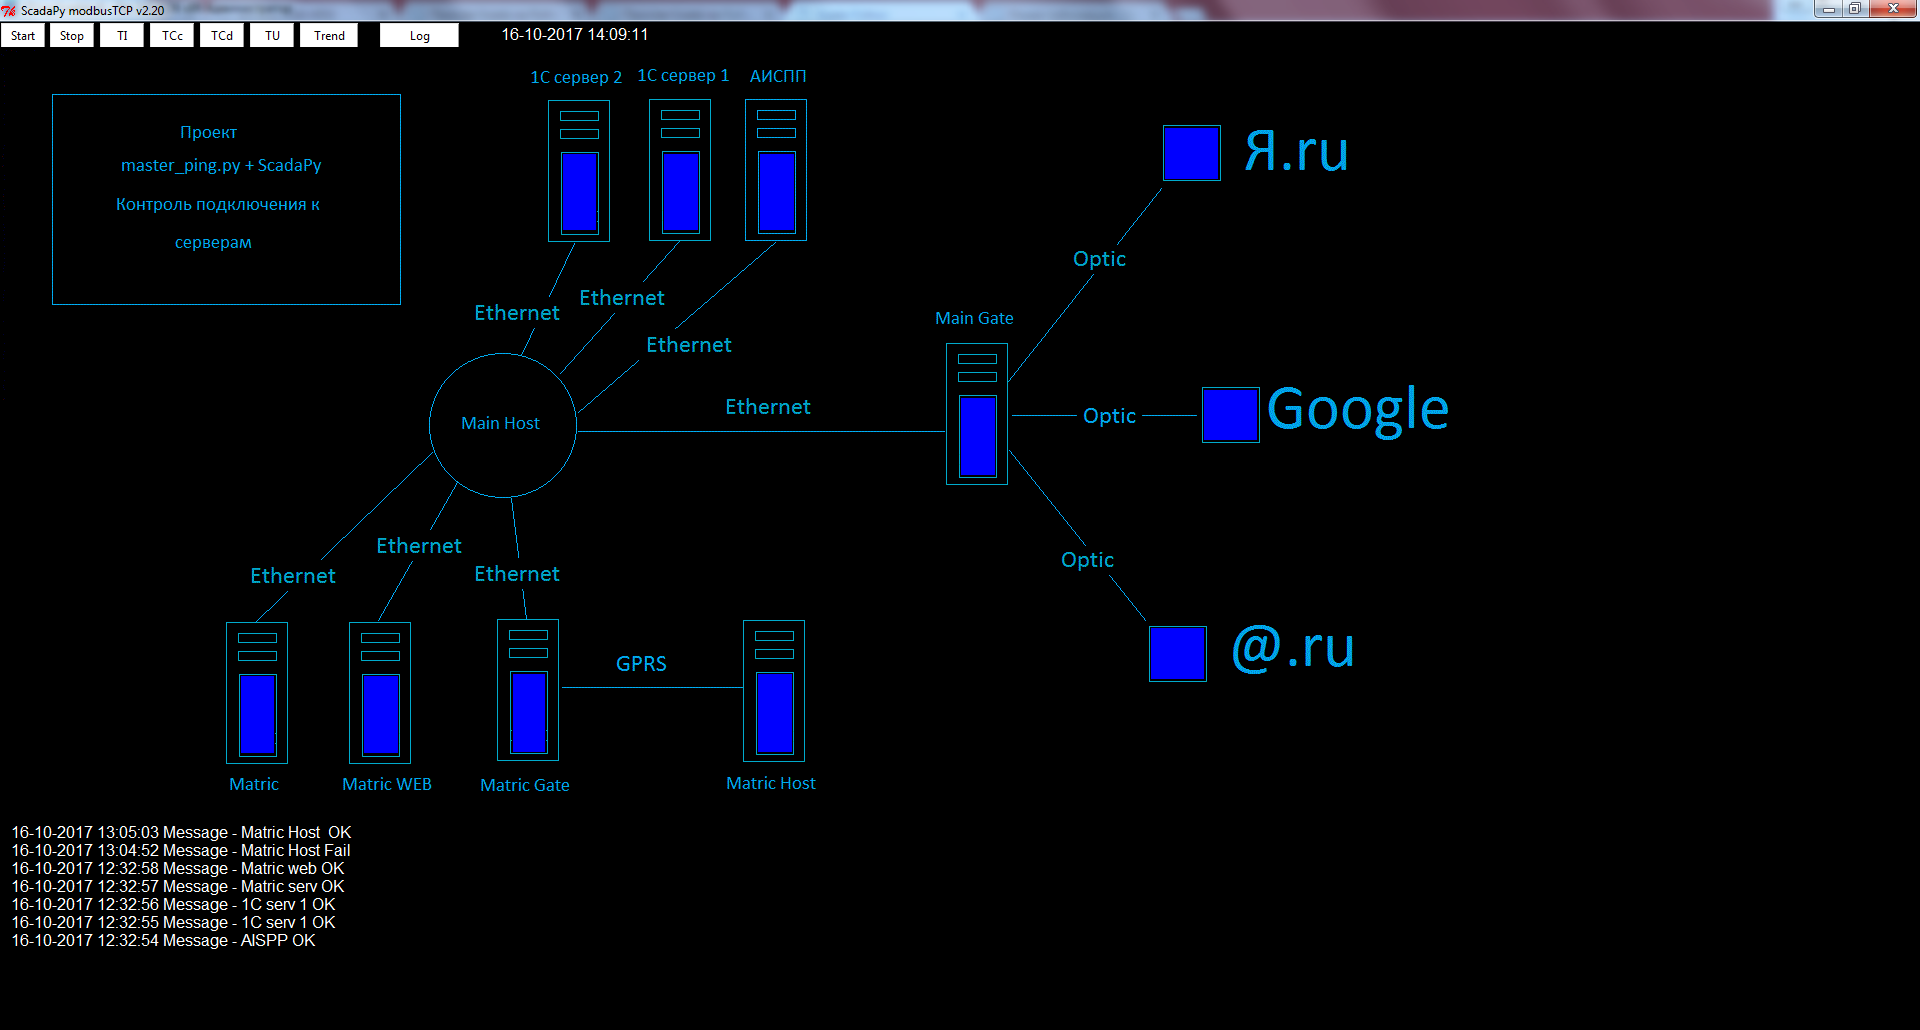Click the Ethernet label above the Matric server
Image resolution: width=1920 pixels, height=1030 pixels.
click(293, 576)
